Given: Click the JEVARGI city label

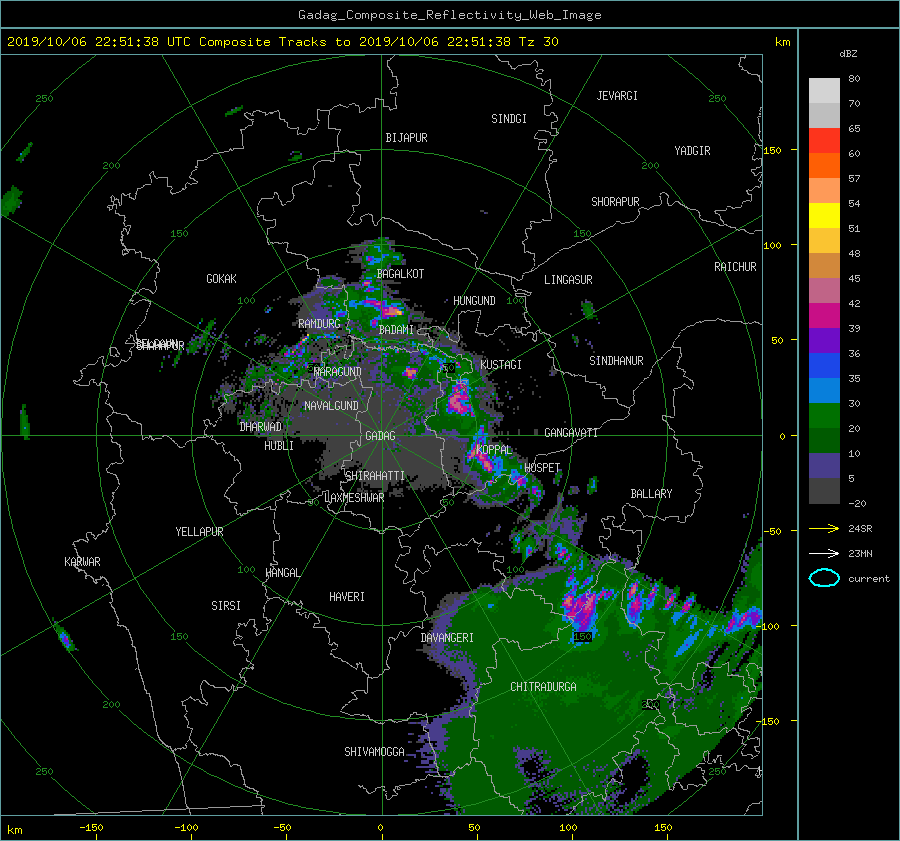Looking at the screenshot, I should pos(617,96).
